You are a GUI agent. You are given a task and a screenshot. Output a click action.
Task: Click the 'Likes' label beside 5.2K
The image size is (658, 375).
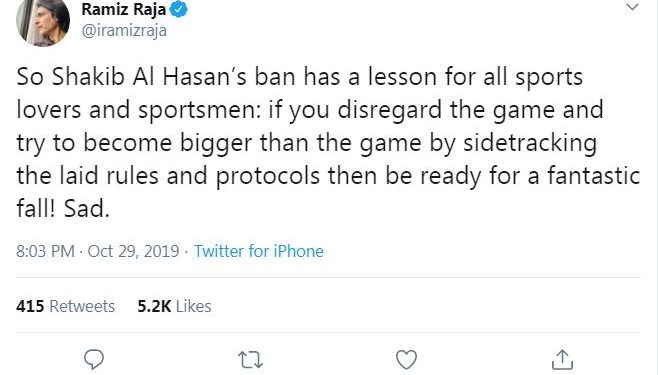[x=193, y=306]
